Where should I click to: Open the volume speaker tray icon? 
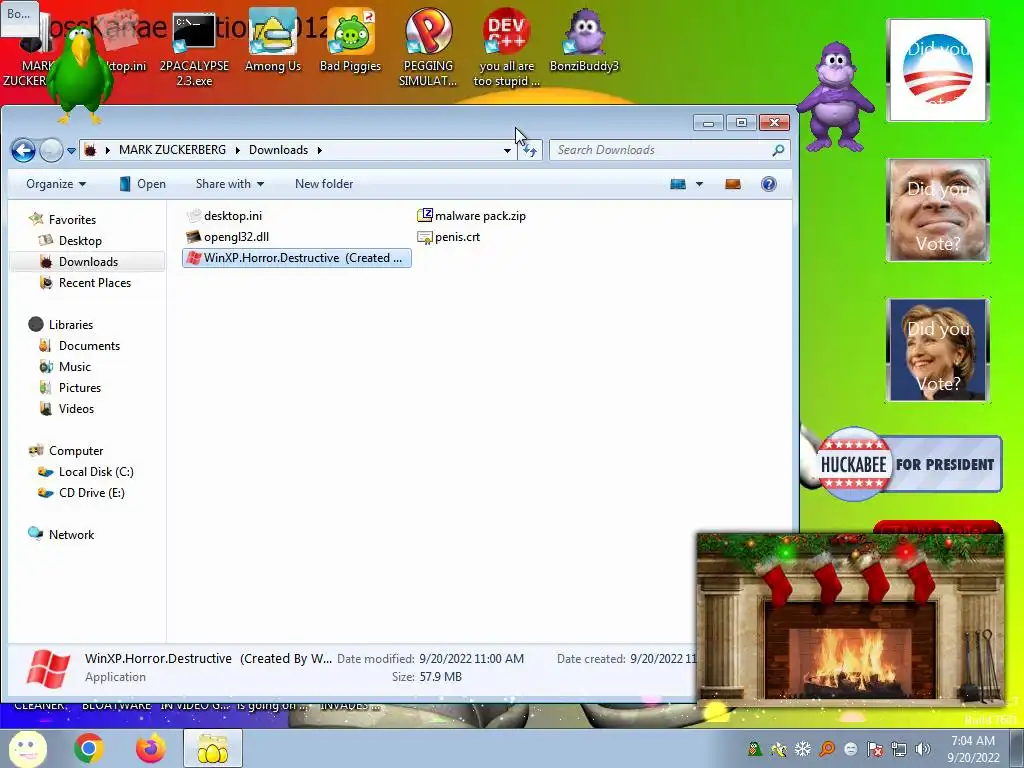(923, 749)
